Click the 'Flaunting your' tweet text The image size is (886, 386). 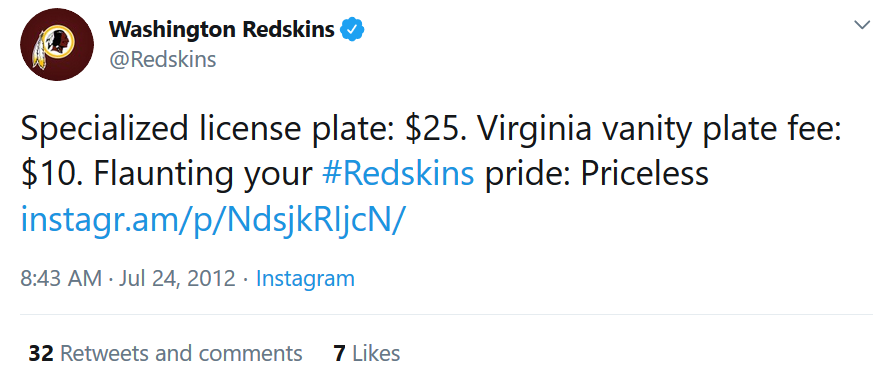(x=203, y=175)
